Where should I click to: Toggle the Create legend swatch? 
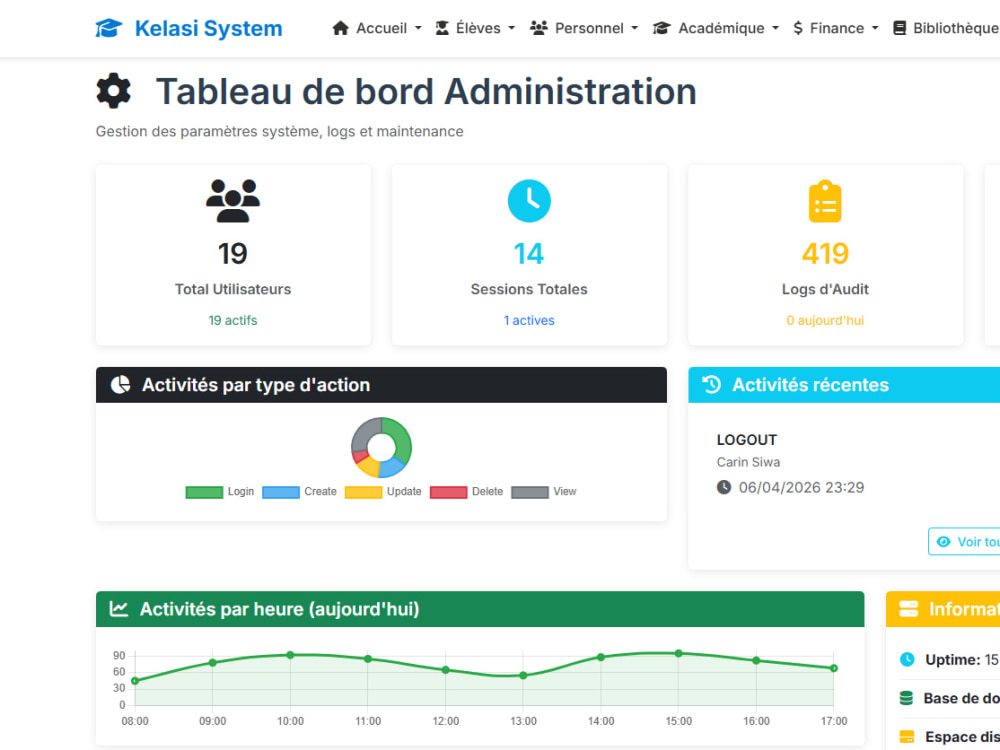[281, 492]
